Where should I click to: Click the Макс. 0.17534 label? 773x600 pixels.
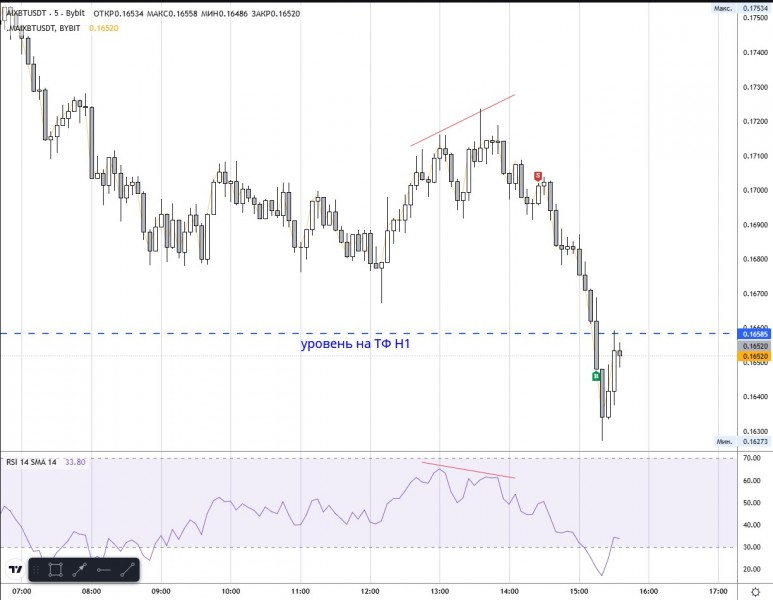[741, 8]
